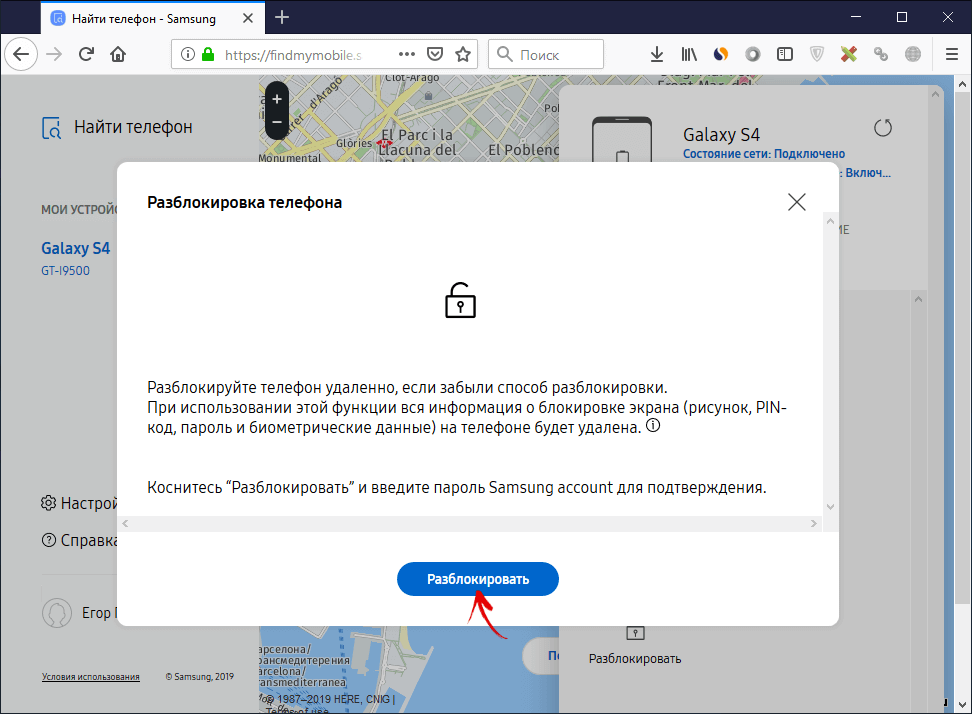
Task: Maximize the Firefox window
Action: coord(902,17)
